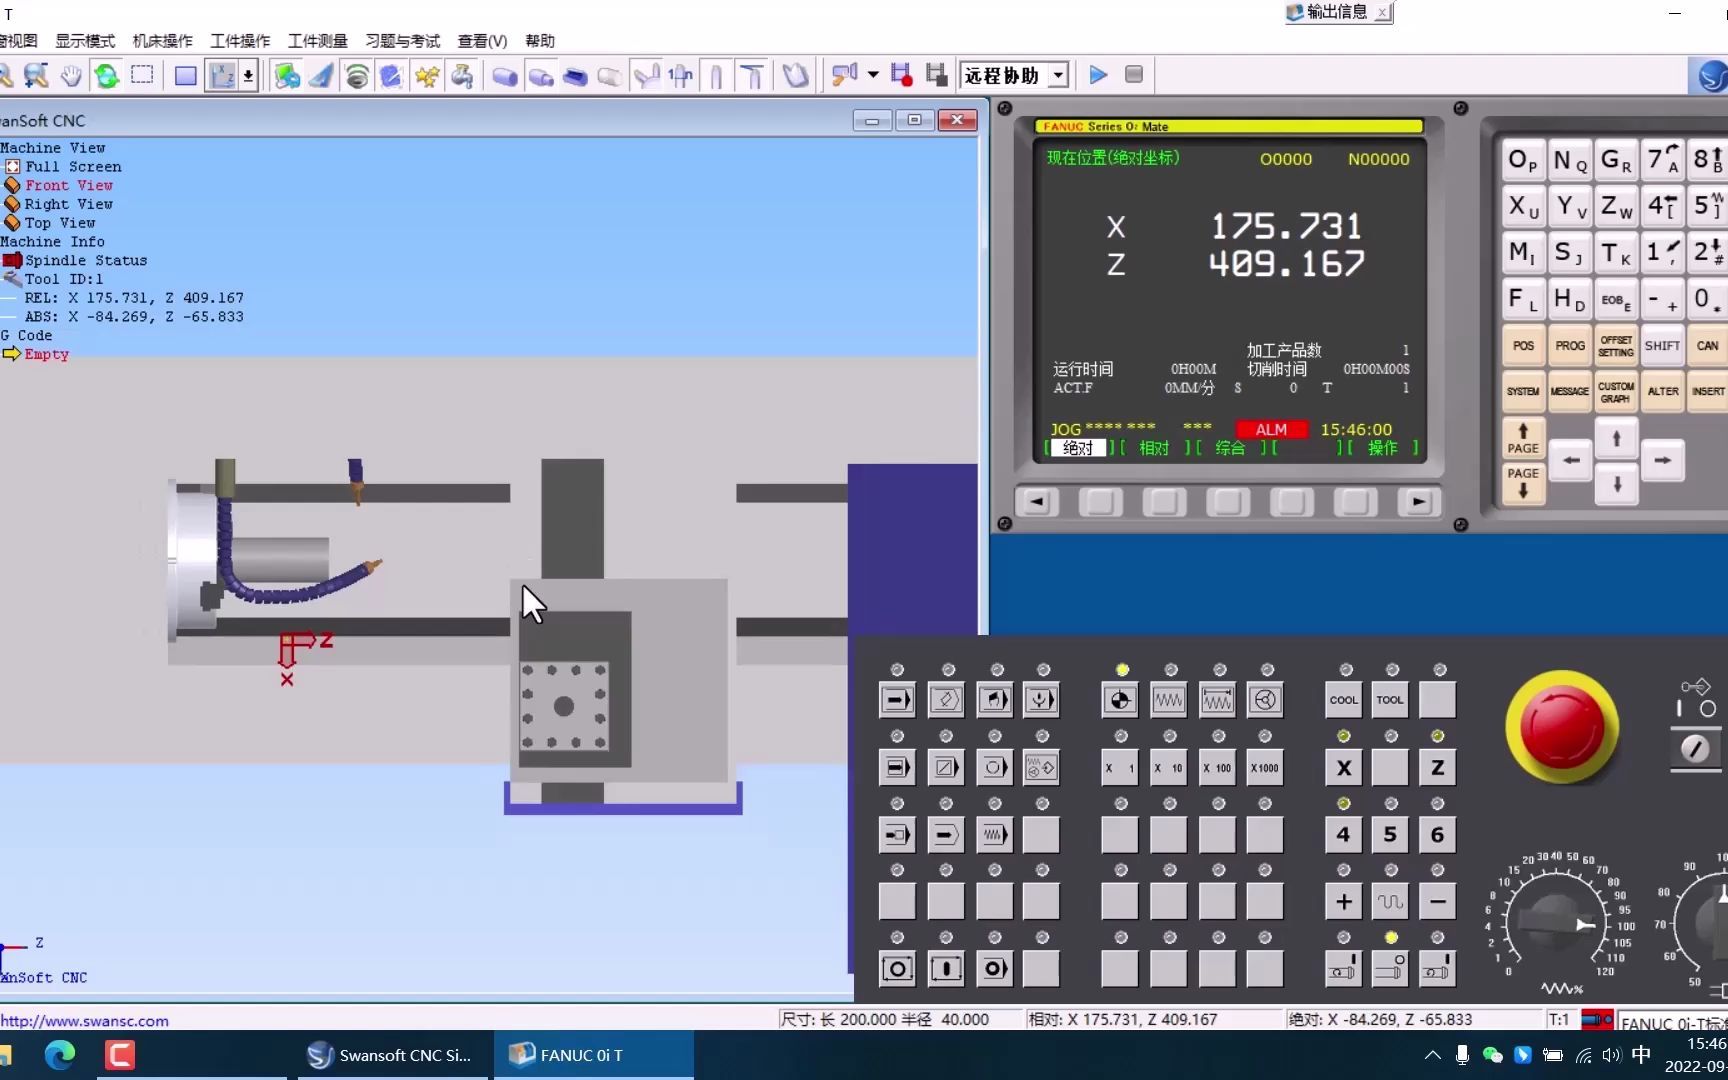The image size is (1728, 1080).
Task: Click the right softkey scroll arrow under screen
Action: point(1418,502)
